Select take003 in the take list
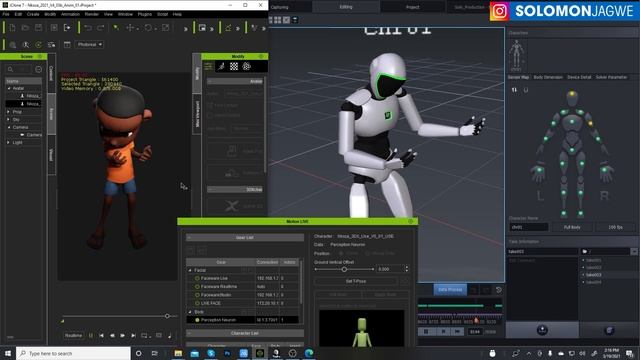The width and height of the screenshot is (640, 360). pyautogui.click(x=593, y=275)
